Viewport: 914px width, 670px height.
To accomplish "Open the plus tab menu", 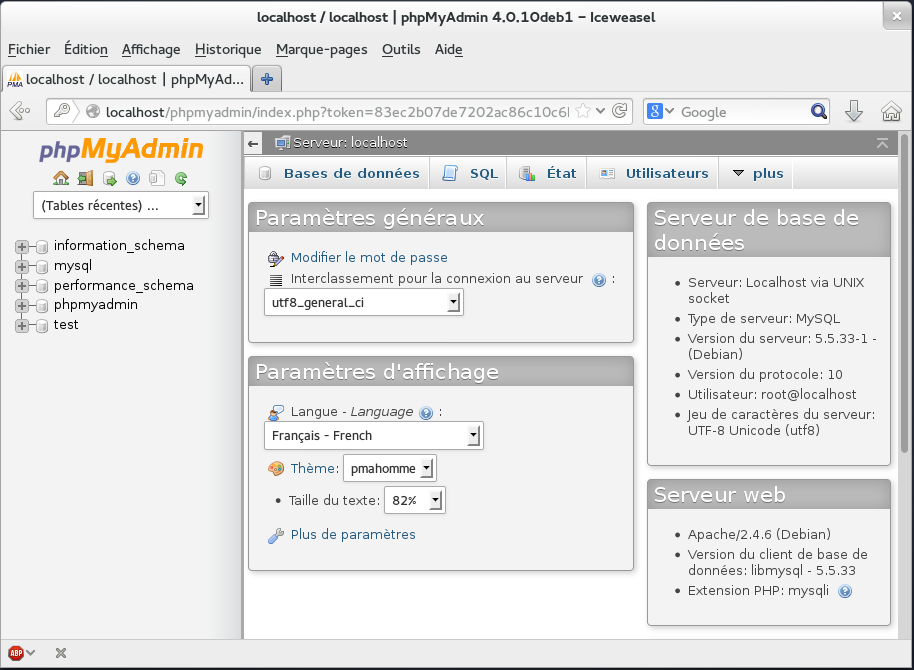I will [757, 173].
